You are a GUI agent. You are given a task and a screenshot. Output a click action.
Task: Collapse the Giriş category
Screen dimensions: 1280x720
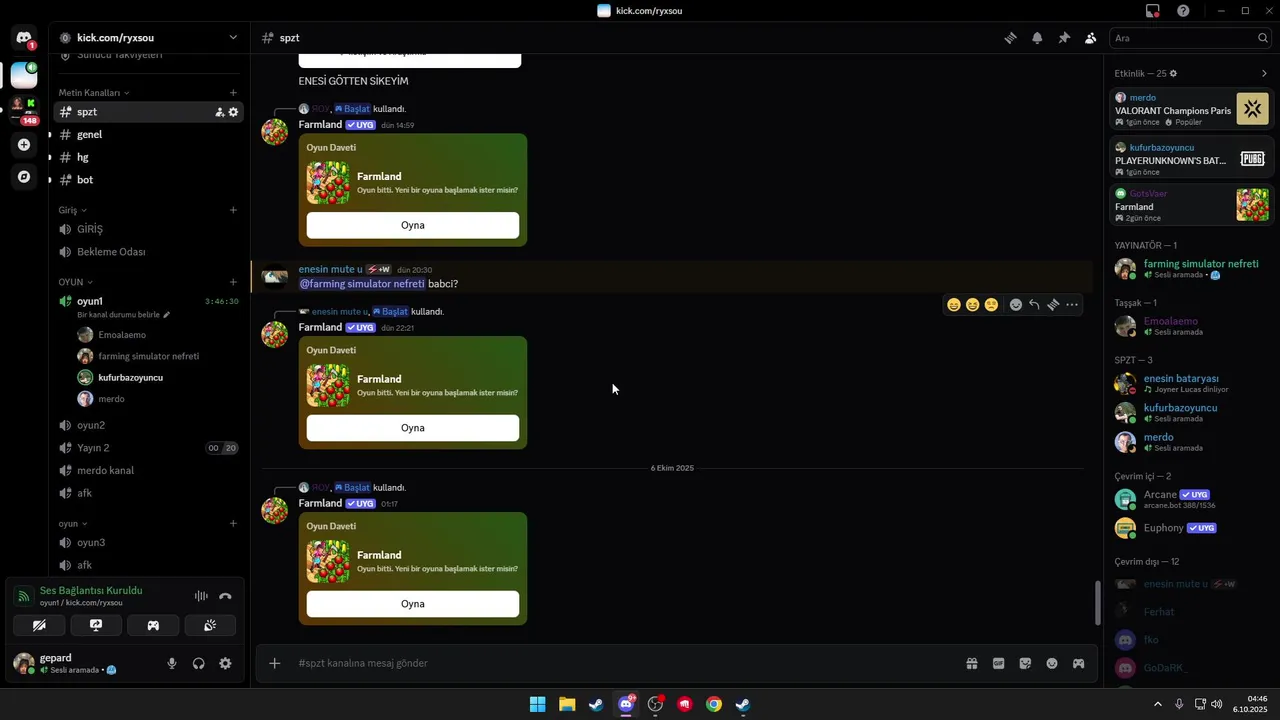point(72,210)
